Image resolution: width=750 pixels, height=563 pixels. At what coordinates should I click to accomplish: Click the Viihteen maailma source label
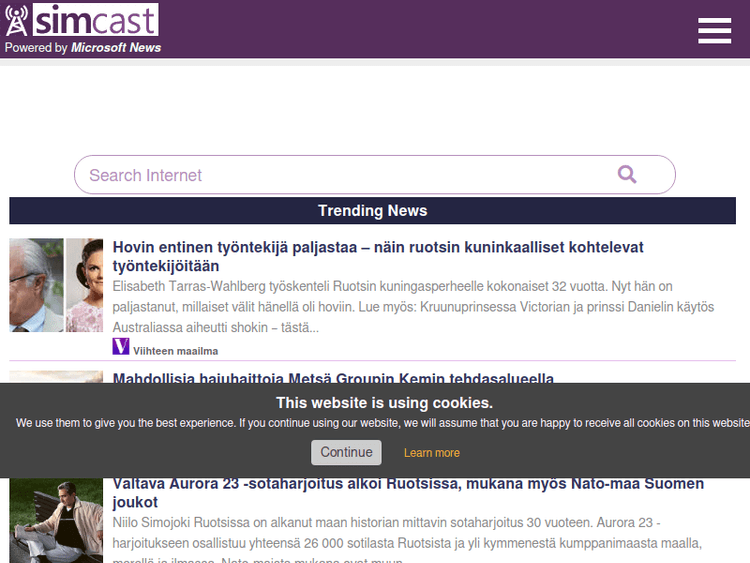tap(175, 351)
